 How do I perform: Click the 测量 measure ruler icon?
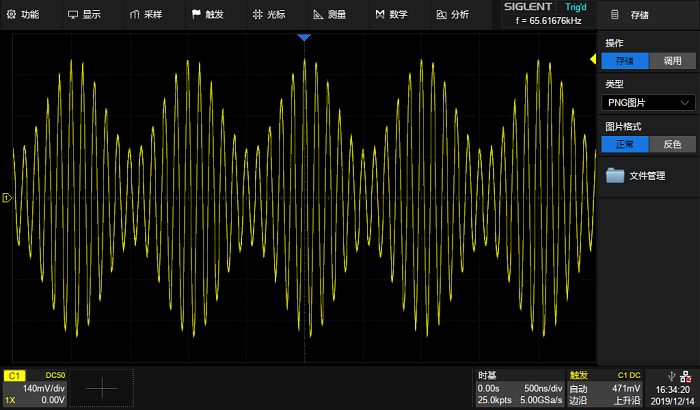[318, 15]
